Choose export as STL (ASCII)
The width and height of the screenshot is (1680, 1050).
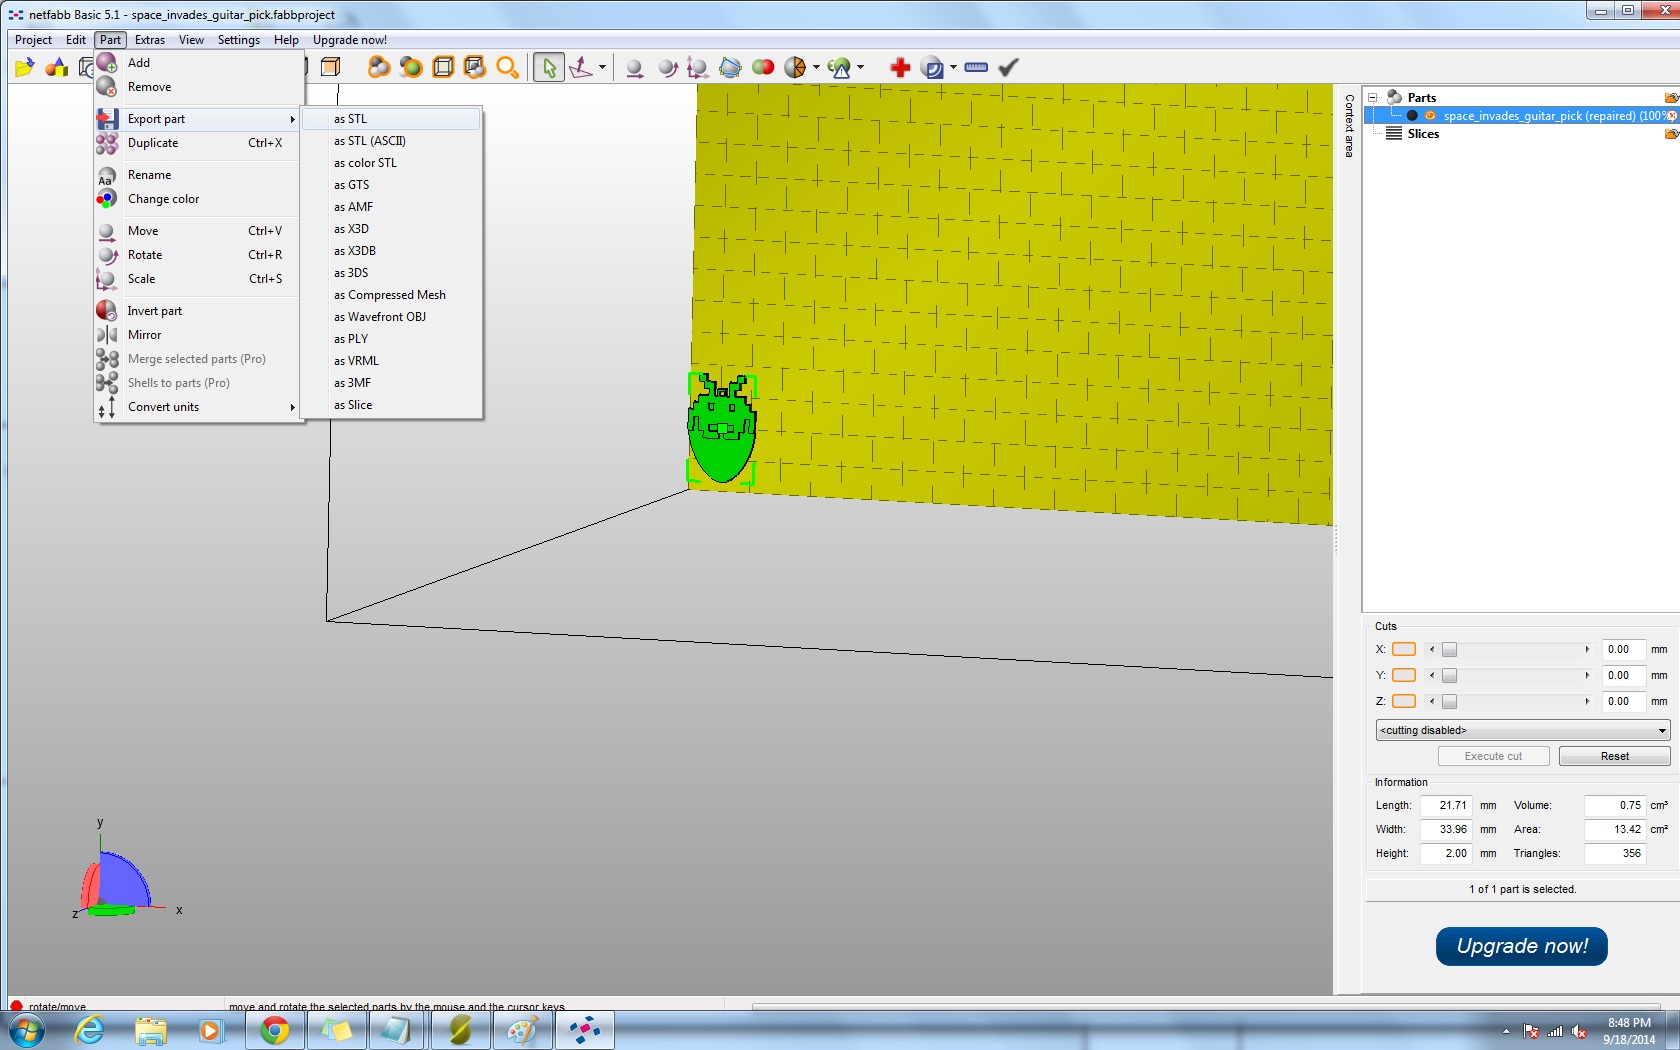pyautogui.click(x=392, y=141)
